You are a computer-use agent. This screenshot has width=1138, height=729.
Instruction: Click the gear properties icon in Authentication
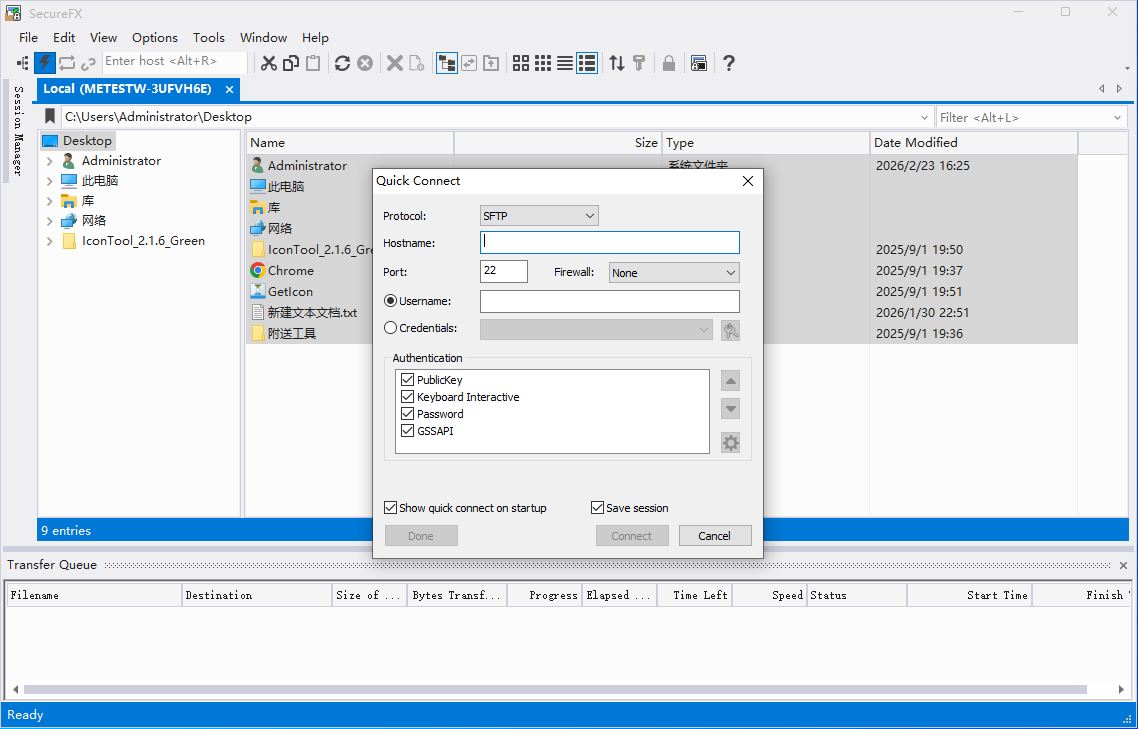731,443
